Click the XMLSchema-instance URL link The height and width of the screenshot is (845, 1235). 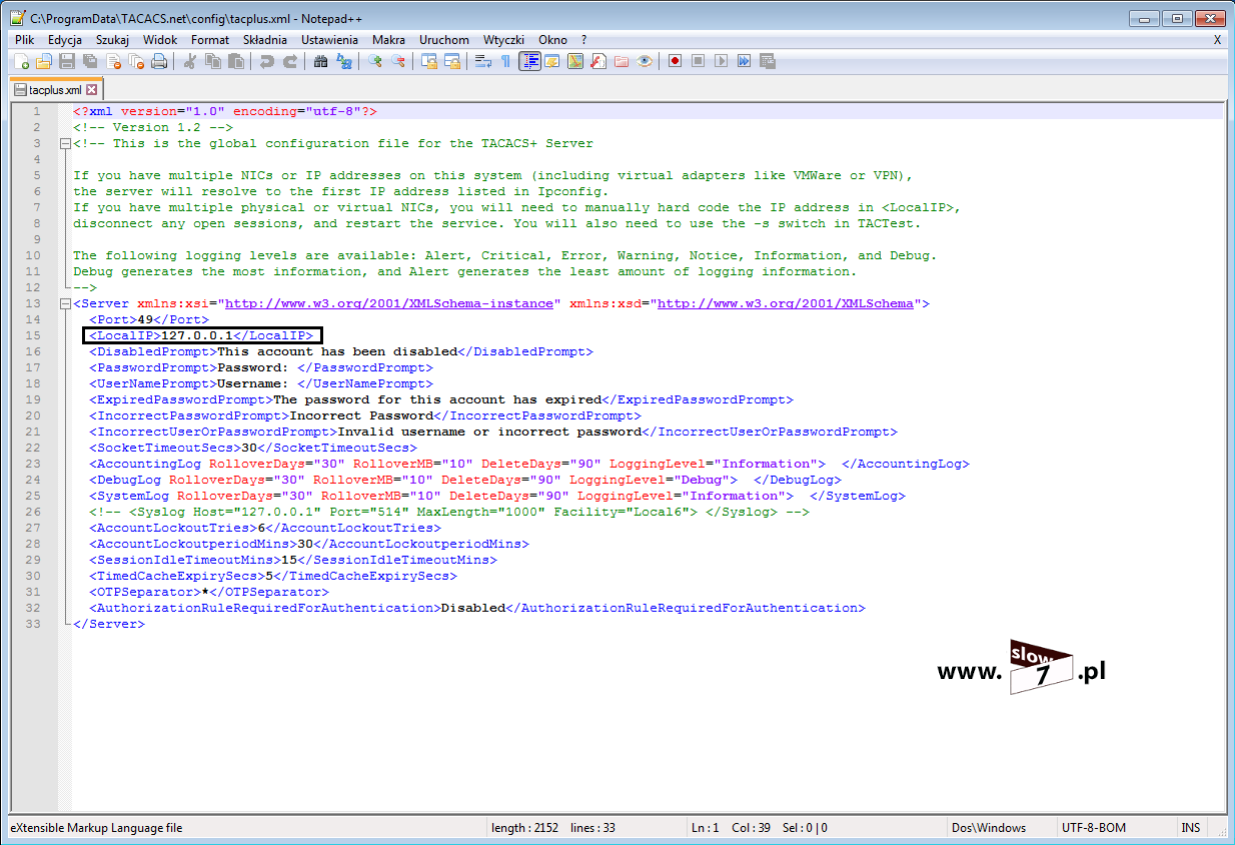tap(389, 304)
